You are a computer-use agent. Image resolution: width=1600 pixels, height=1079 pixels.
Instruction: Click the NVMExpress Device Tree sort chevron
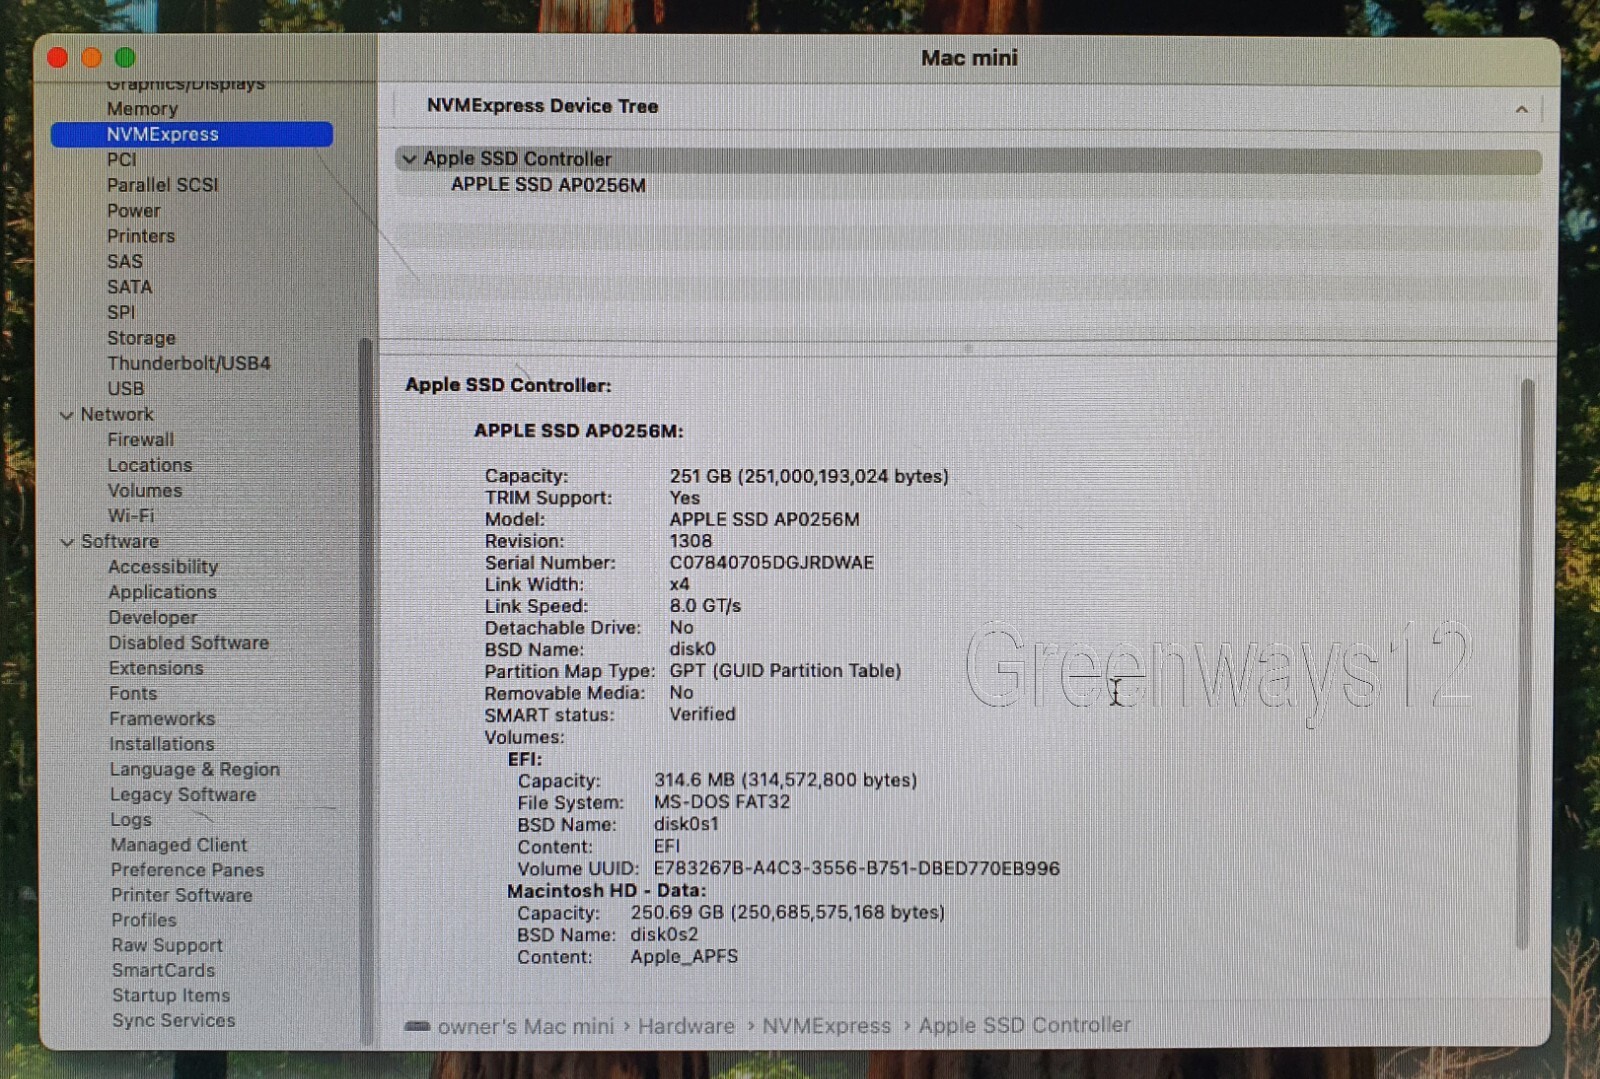pos(1521,109)
